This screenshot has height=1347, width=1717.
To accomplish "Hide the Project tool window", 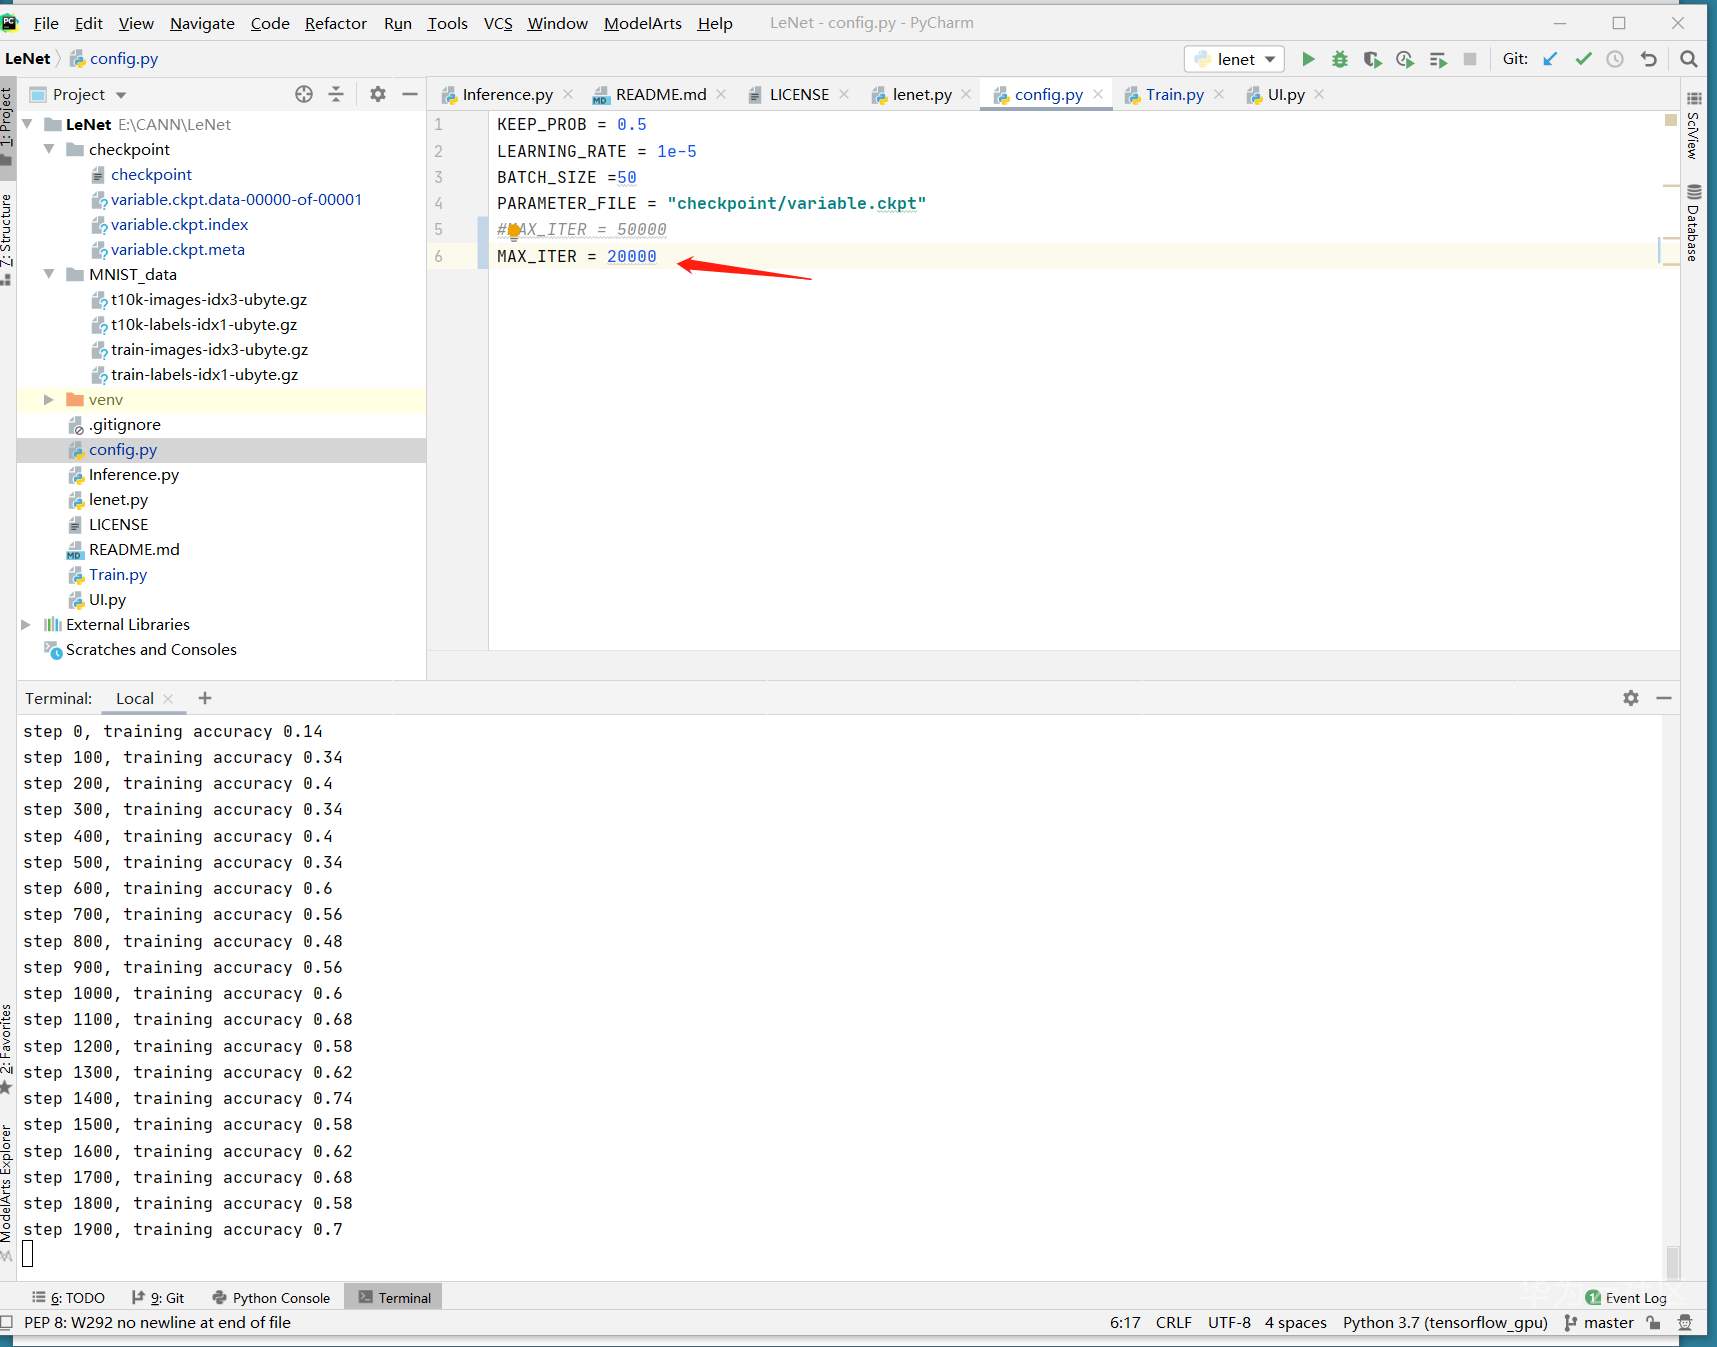I will [410, 94].
